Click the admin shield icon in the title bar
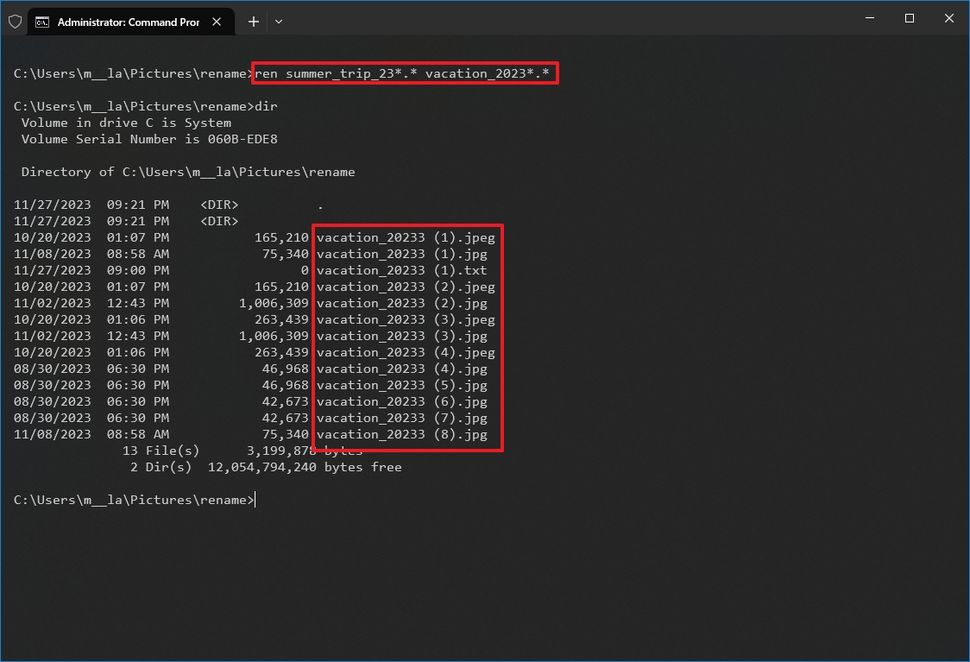Image resolution: width=970 pixels, height=662 pixels. [15, 20]
